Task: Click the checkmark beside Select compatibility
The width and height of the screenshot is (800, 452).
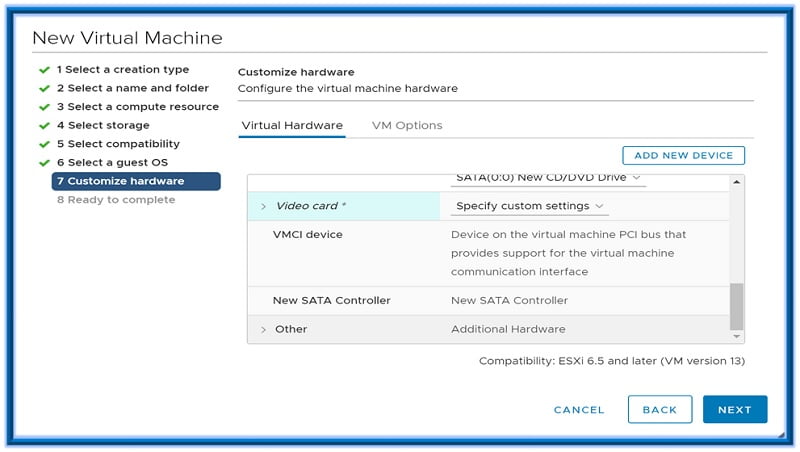Action: click(44, 144)
